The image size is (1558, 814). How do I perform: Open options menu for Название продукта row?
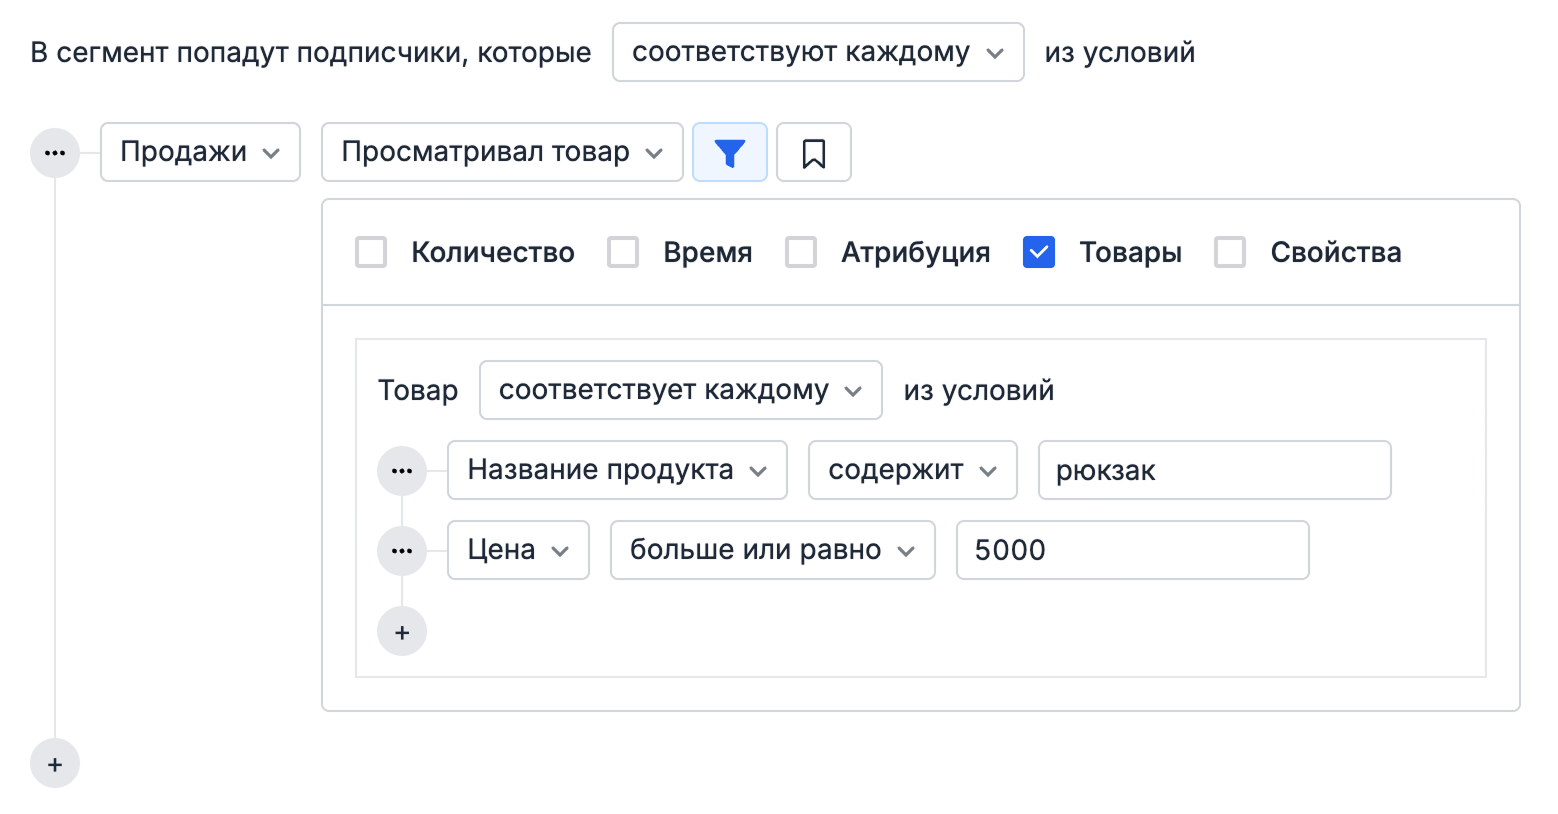402,470
